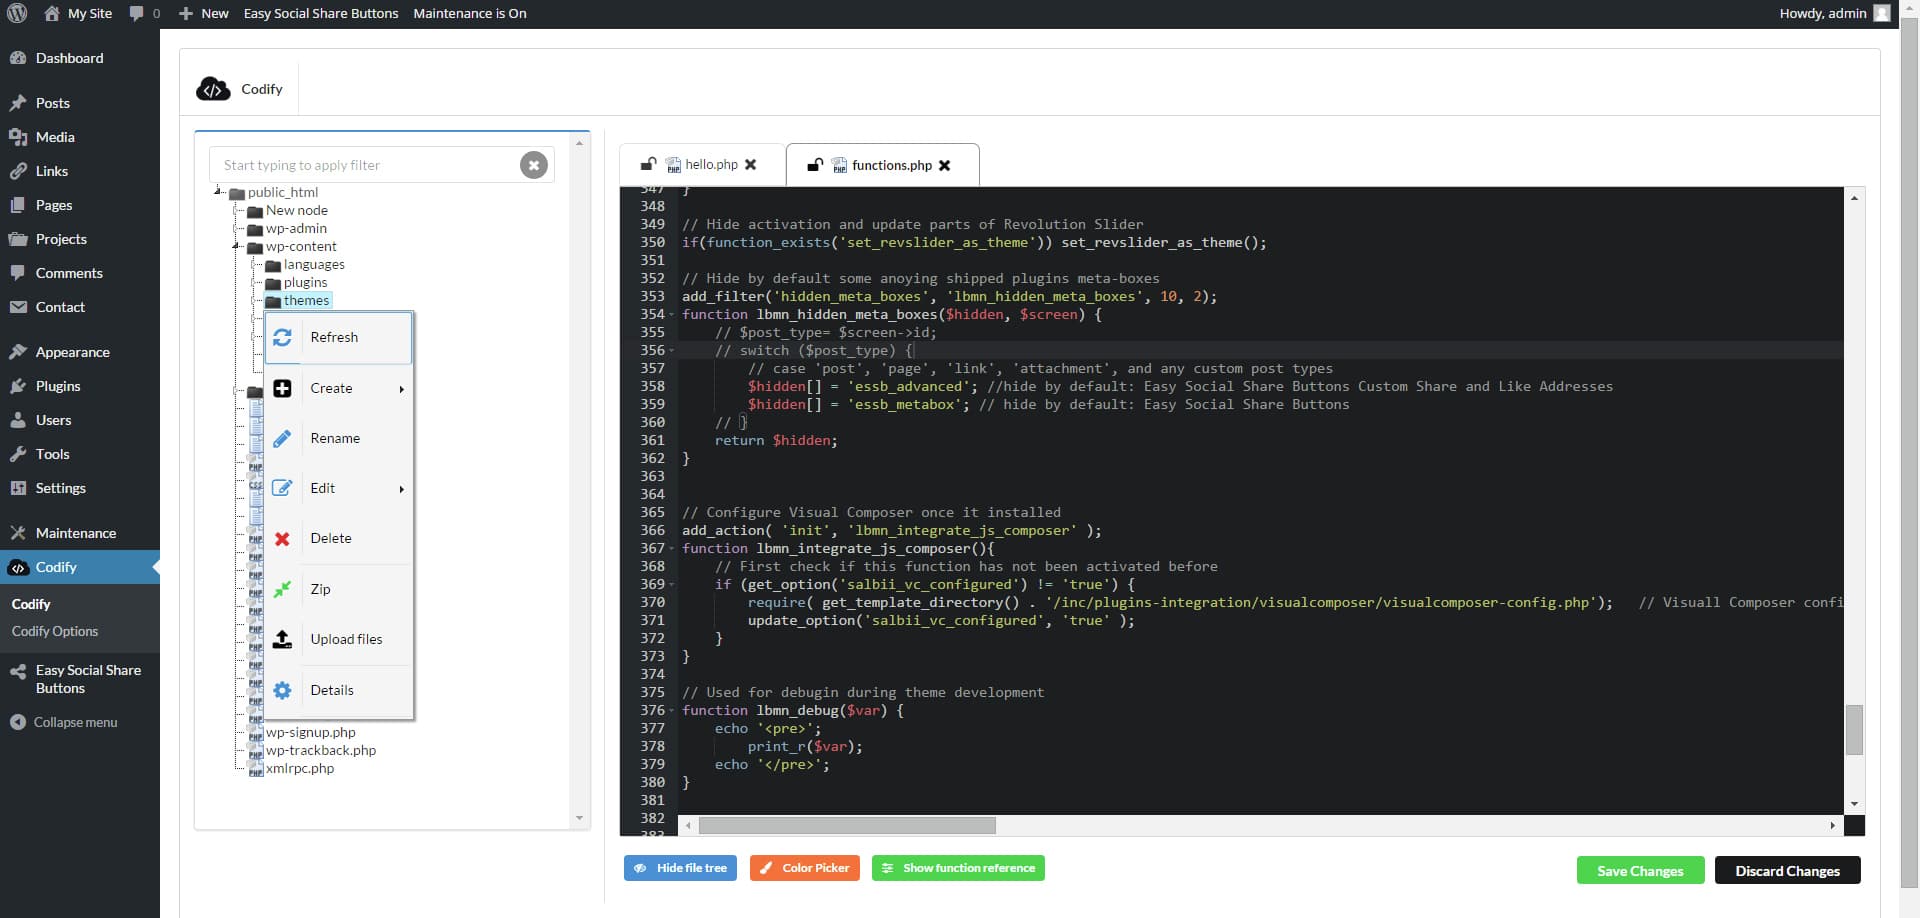Expand the languages folder arrow
The width and height of the screenshot is (1920, 918).
coord(256,264)
